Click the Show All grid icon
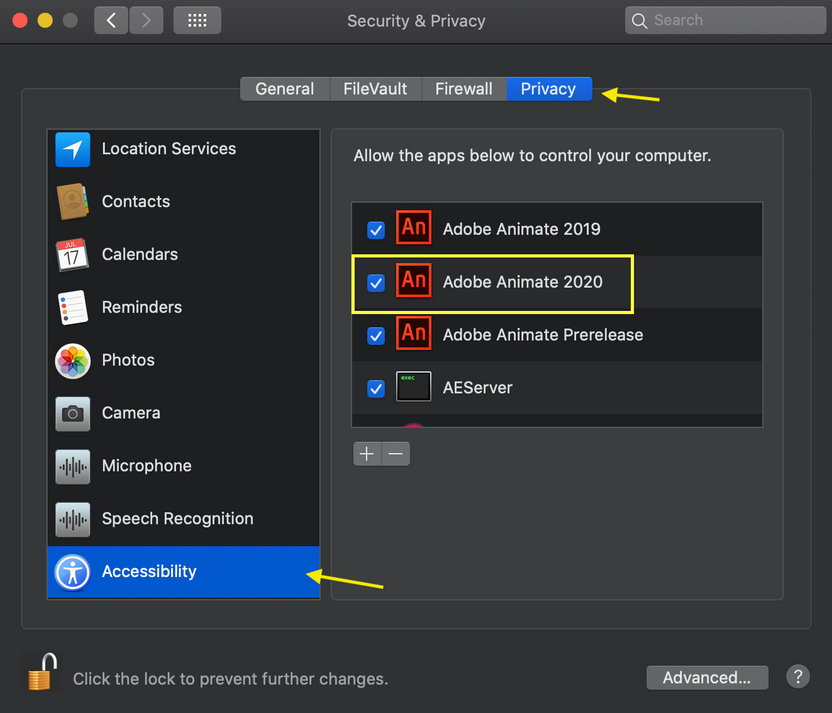 [197, 19]
